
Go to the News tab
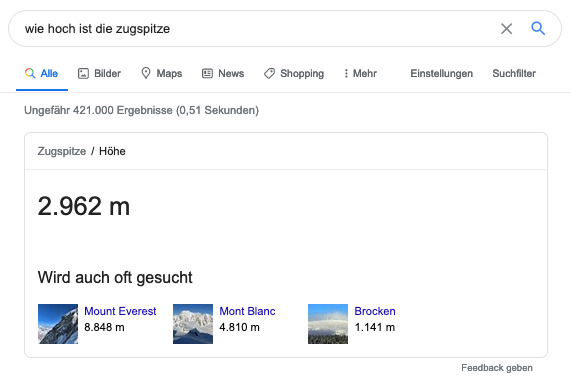click(x=223, y=74)
